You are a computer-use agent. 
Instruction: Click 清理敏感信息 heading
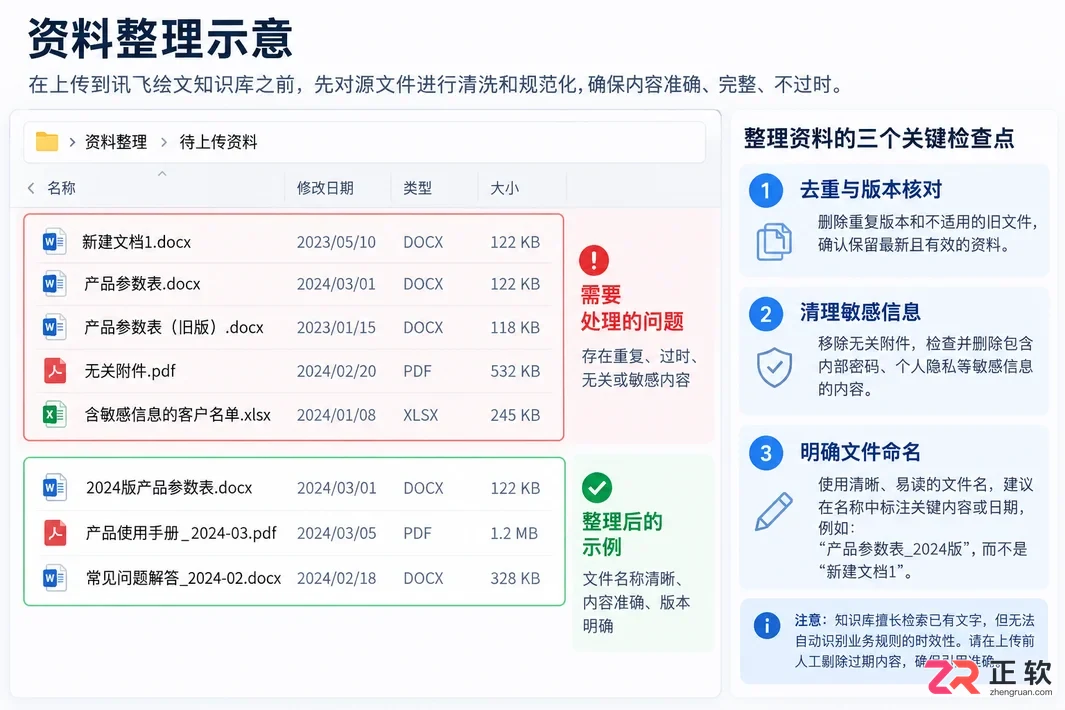click(860, 312)
